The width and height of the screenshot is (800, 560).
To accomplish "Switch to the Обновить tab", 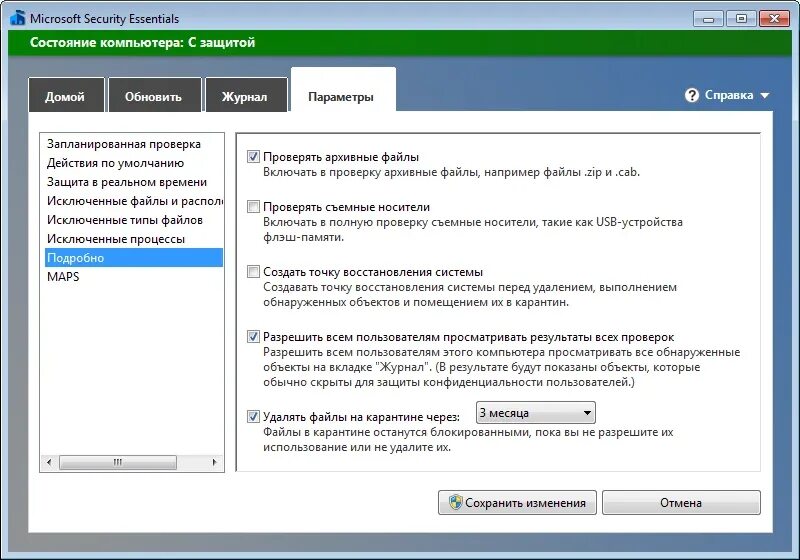I will 154,96.
